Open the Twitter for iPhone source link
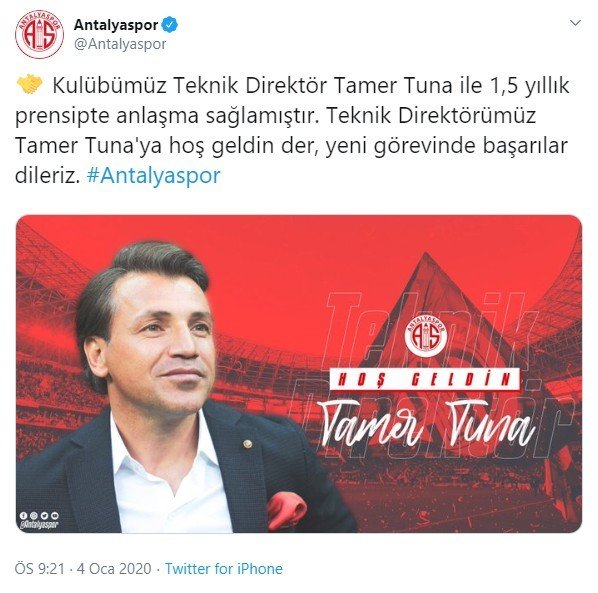The height and width of the screenshot is (593, 598). (x=224, y=569)
